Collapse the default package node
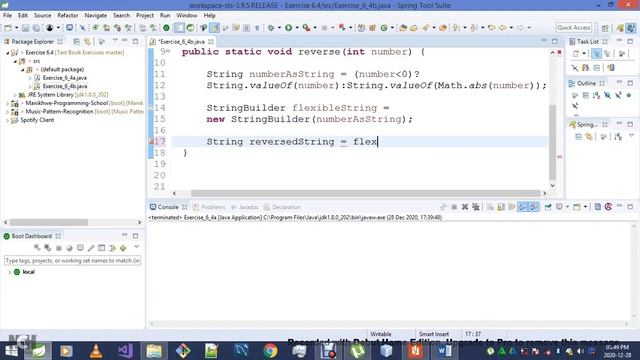Image resolution: width=640 pixels, height=360 pixels. point(23,70)
